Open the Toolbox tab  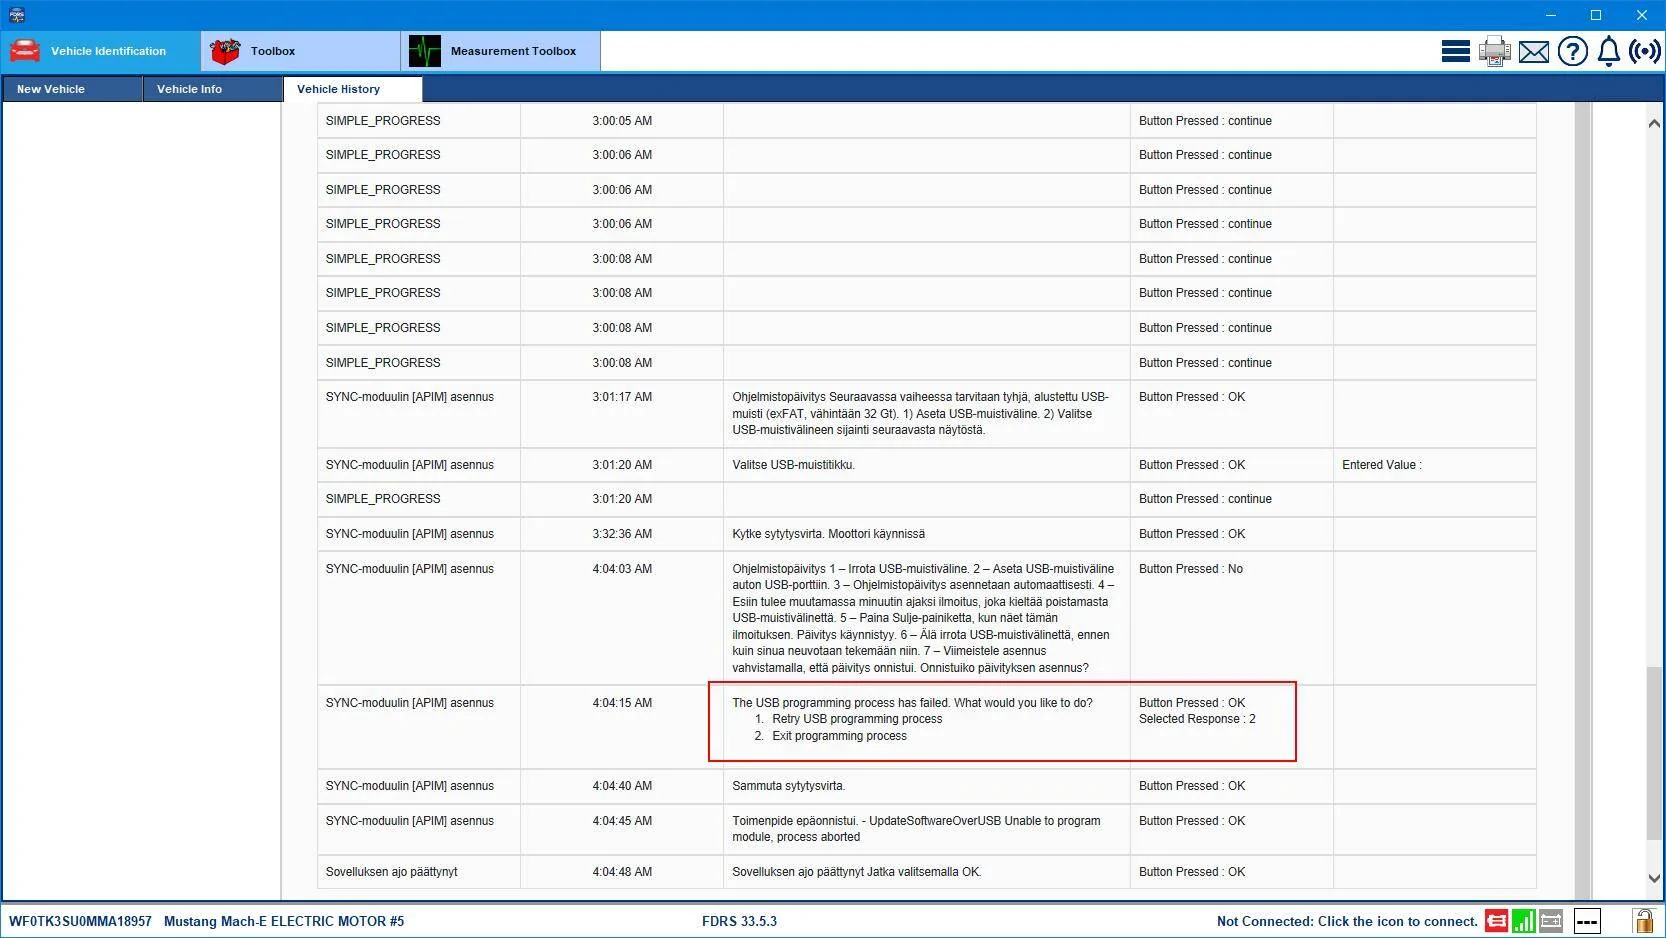300,51
